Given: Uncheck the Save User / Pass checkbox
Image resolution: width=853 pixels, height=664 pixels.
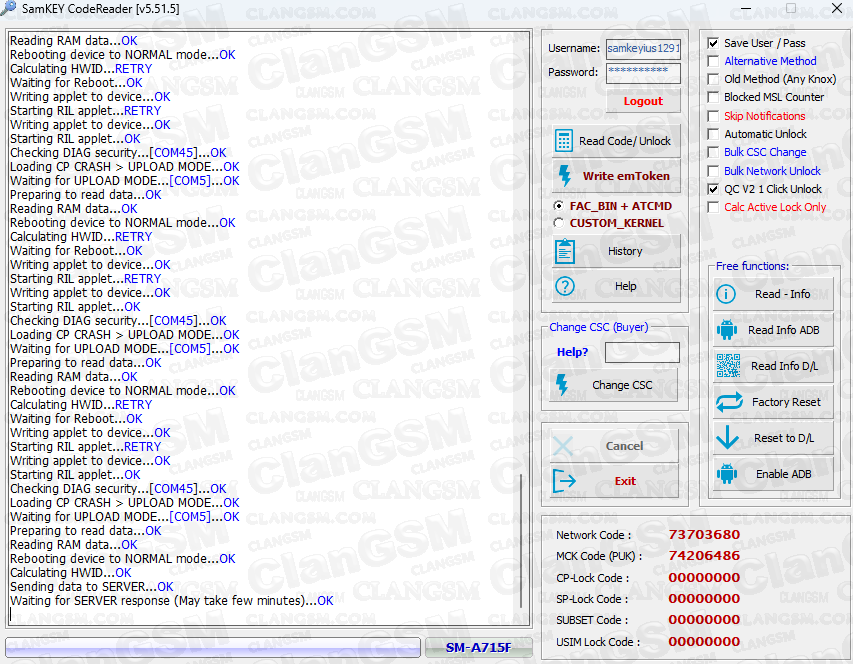Looking at the screenshot, I should coord(712,42).
